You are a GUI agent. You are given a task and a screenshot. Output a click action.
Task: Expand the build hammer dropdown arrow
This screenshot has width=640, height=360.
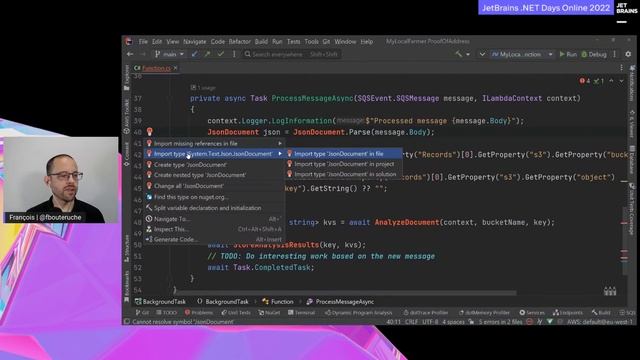468,54
